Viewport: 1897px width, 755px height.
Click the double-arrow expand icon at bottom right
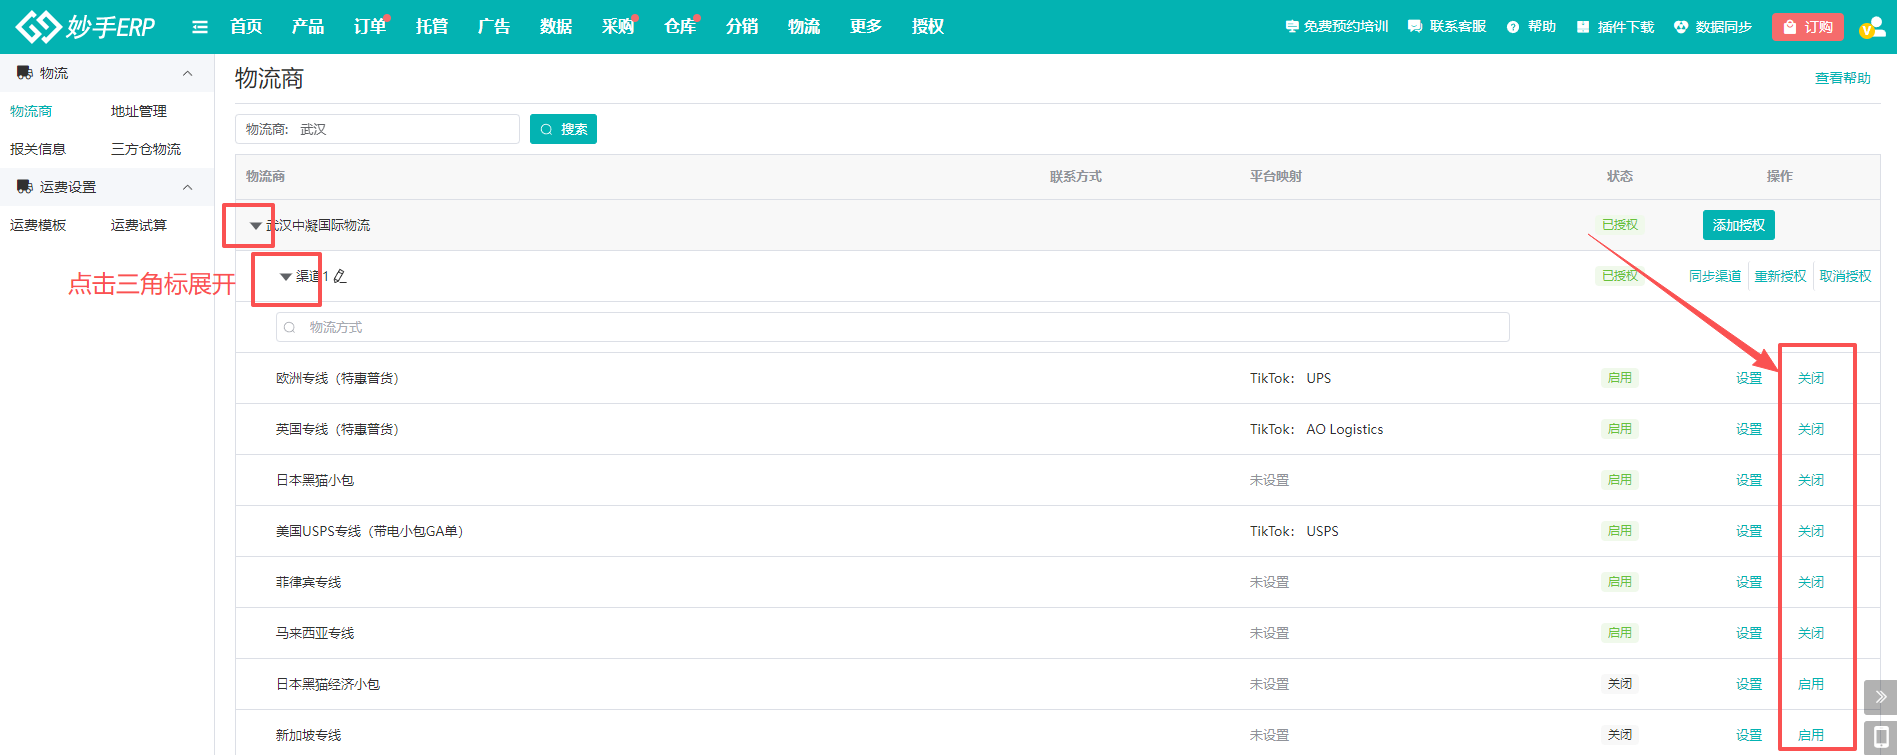pyautogui.click(x=1880, y=697)
